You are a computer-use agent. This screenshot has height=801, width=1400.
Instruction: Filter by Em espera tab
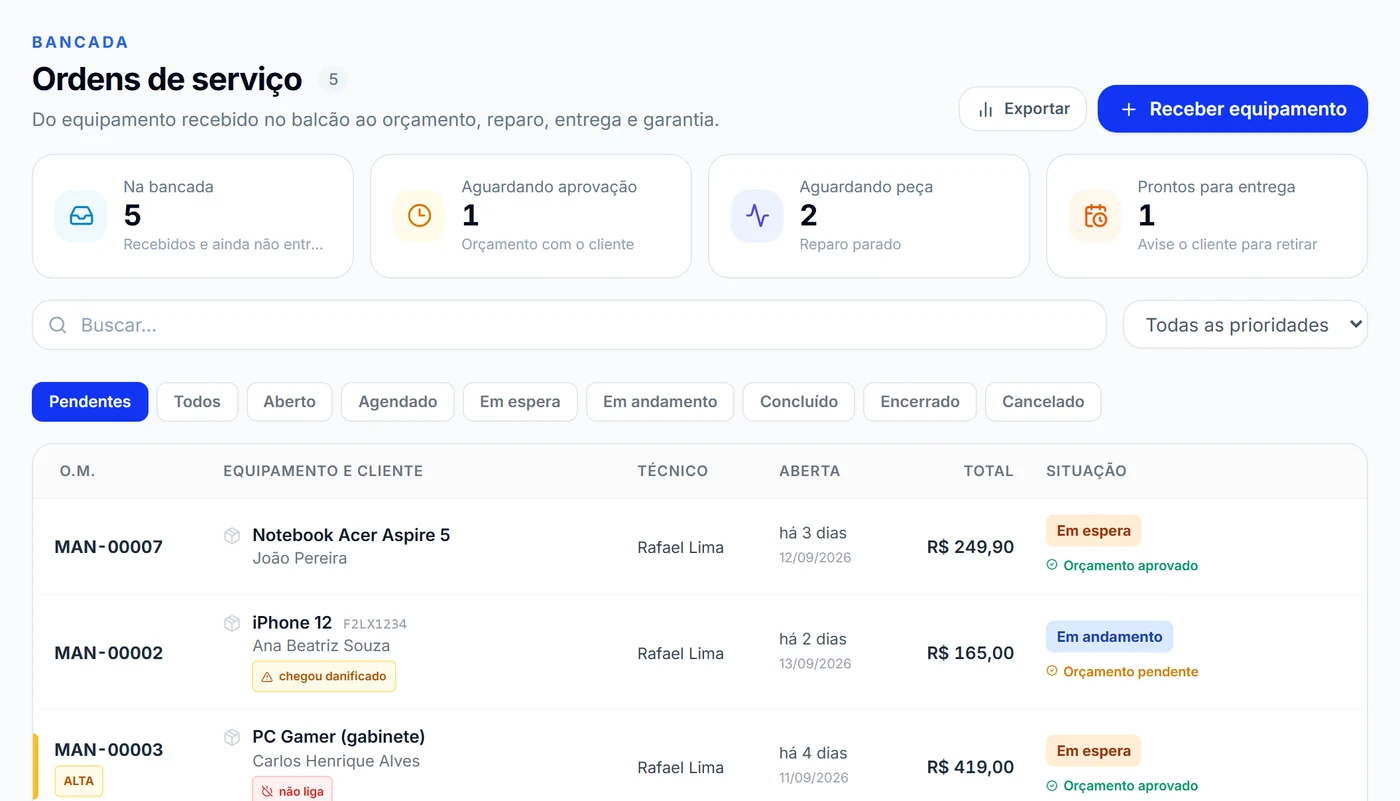(520, 402)
